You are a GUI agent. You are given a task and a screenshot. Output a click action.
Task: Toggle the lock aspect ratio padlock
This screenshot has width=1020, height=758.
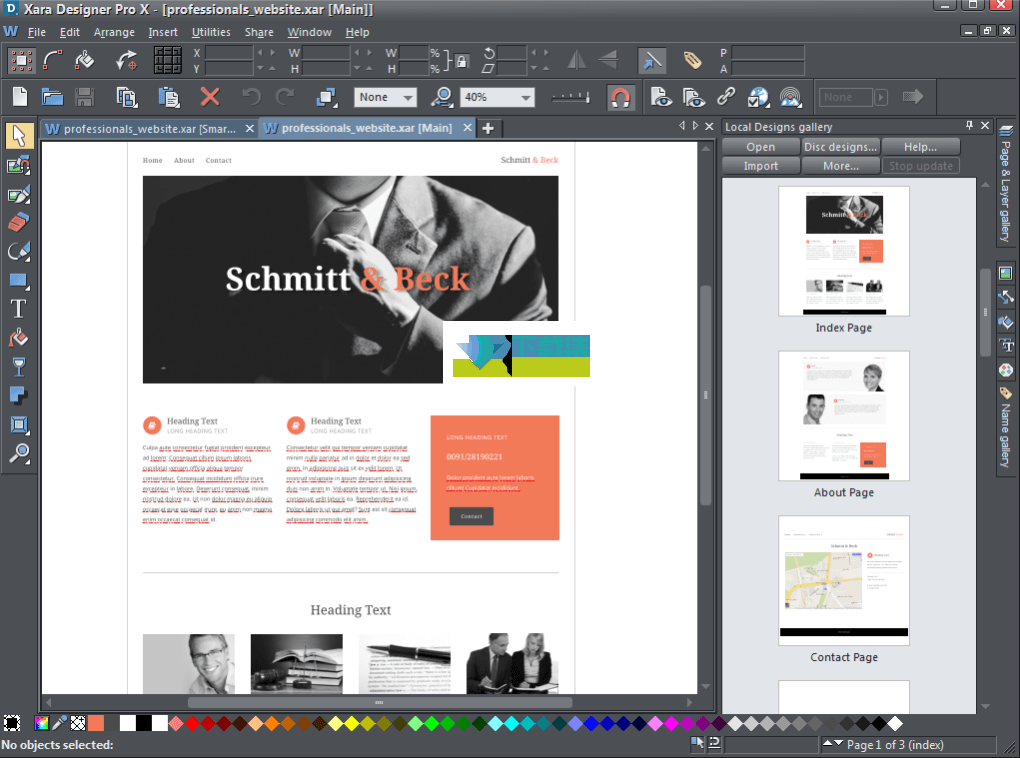[461, 60]
